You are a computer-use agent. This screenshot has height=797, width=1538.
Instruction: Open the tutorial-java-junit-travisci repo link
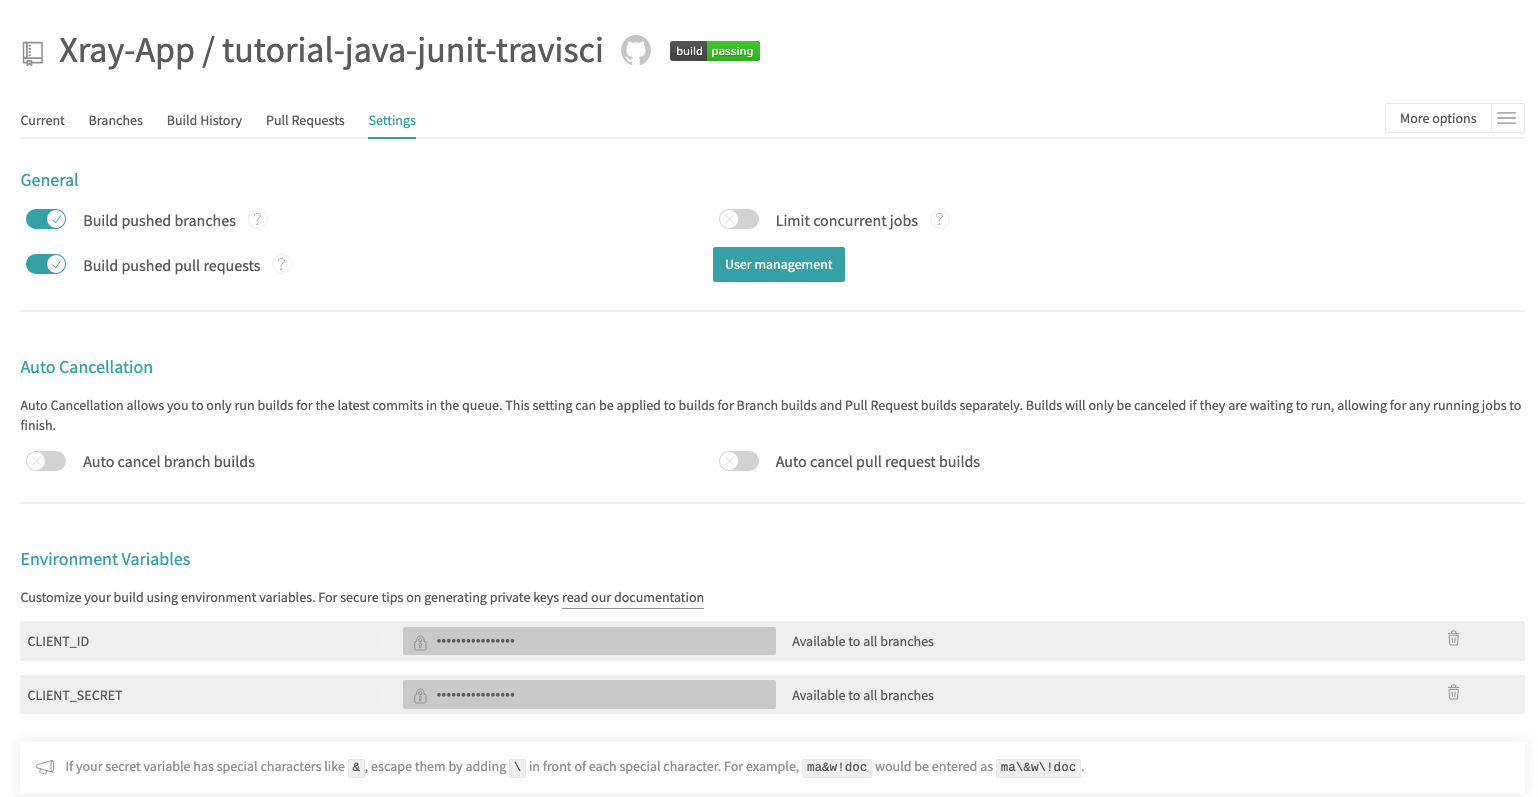pos(413,50)
